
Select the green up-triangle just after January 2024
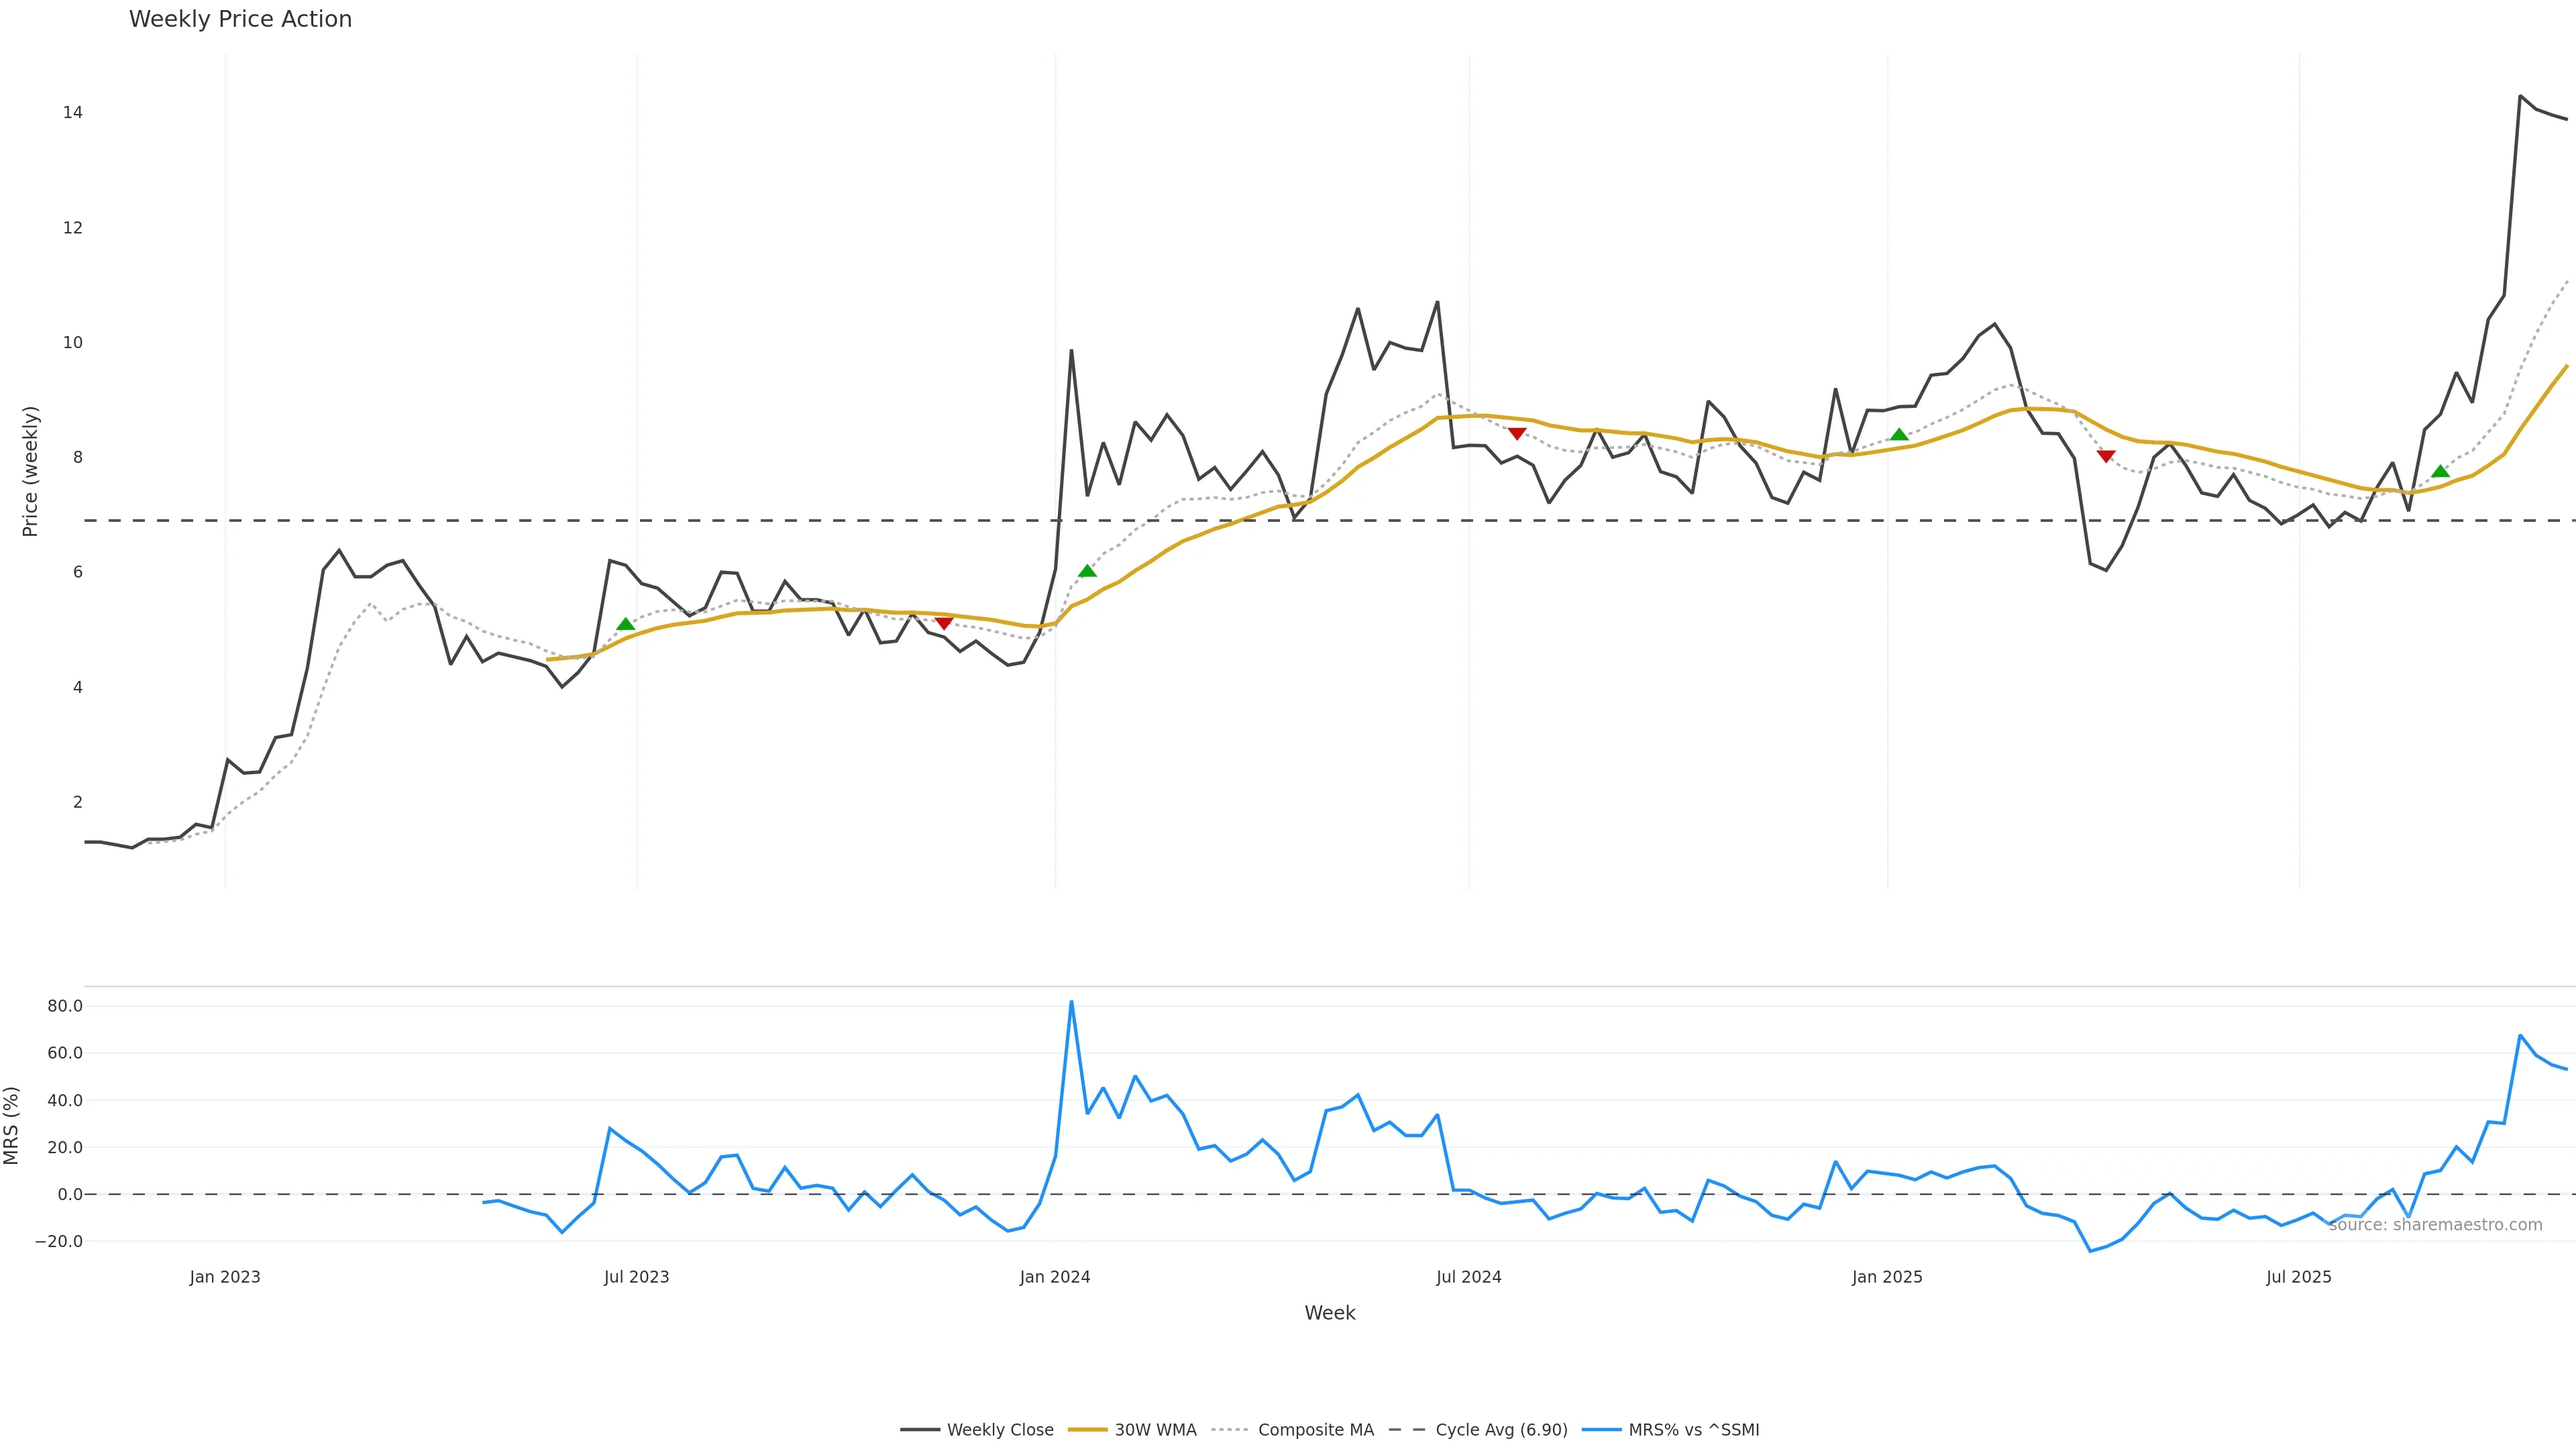pyautogui.click(x=1087, y=571)
